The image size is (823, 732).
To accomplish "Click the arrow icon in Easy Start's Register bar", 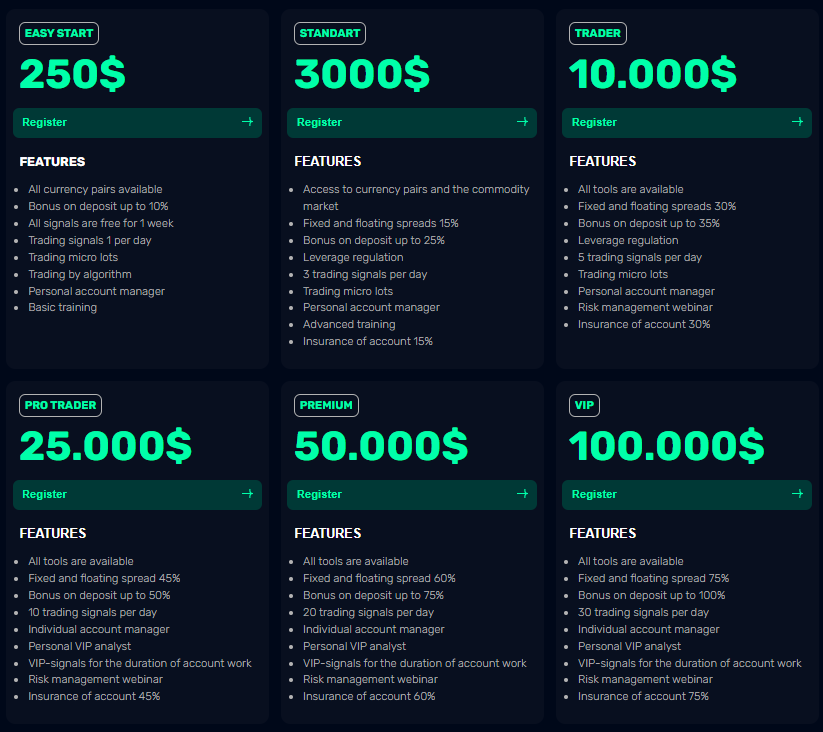I will pyautogui.click(x=247, y=122).
